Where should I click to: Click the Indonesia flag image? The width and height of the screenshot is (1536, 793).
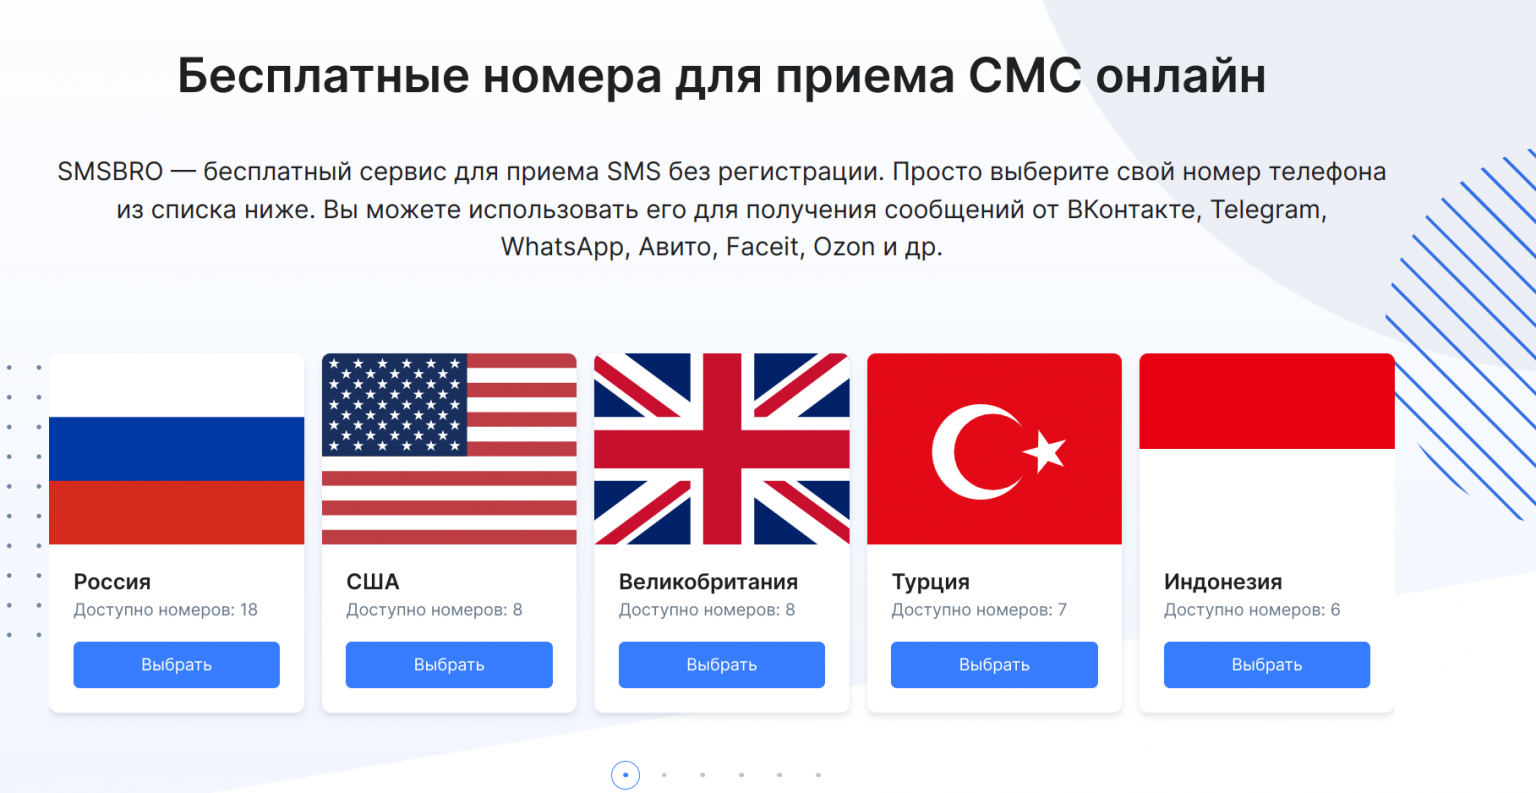coord(1267,449)
